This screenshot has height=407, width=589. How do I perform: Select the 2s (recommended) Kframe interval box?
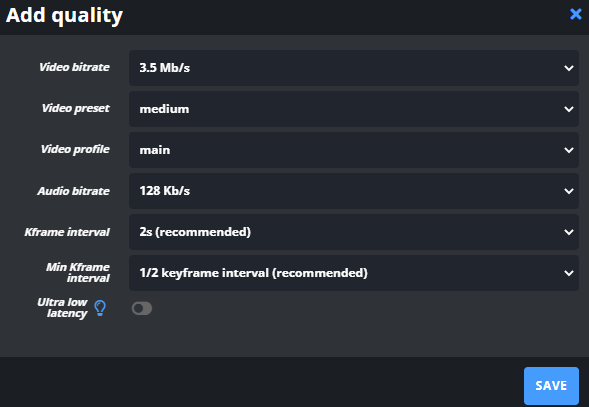(x=354, y=232)
